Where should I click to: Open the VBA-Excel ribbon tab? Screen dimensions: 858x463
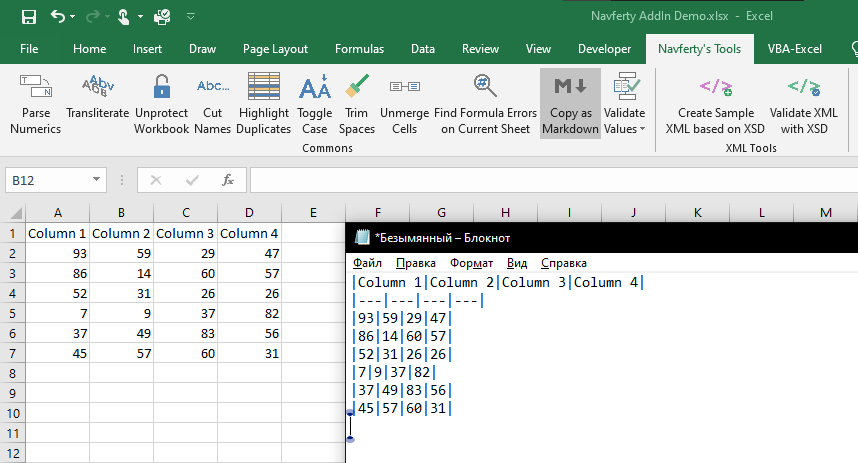(x=794, y=48)
